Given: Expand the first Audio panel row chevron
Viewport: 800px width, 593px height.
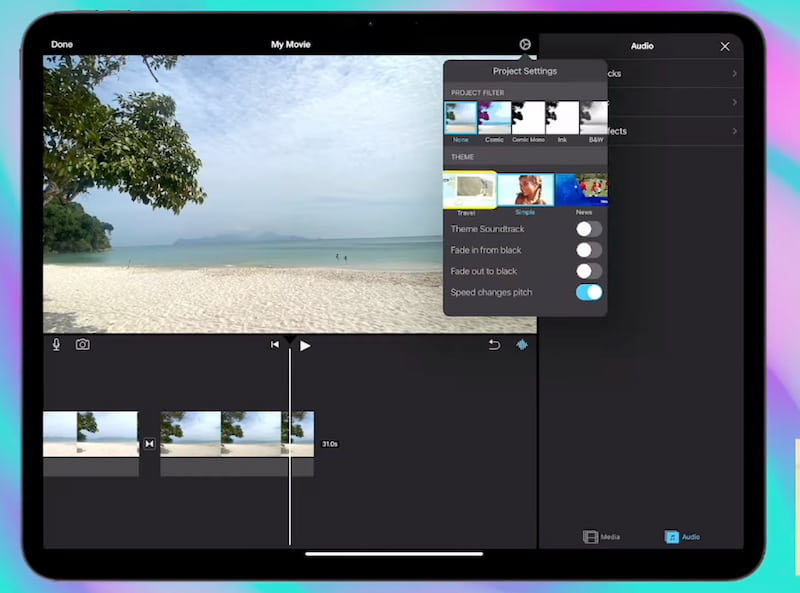Looking at the screenshot, I should pos(734,73).
